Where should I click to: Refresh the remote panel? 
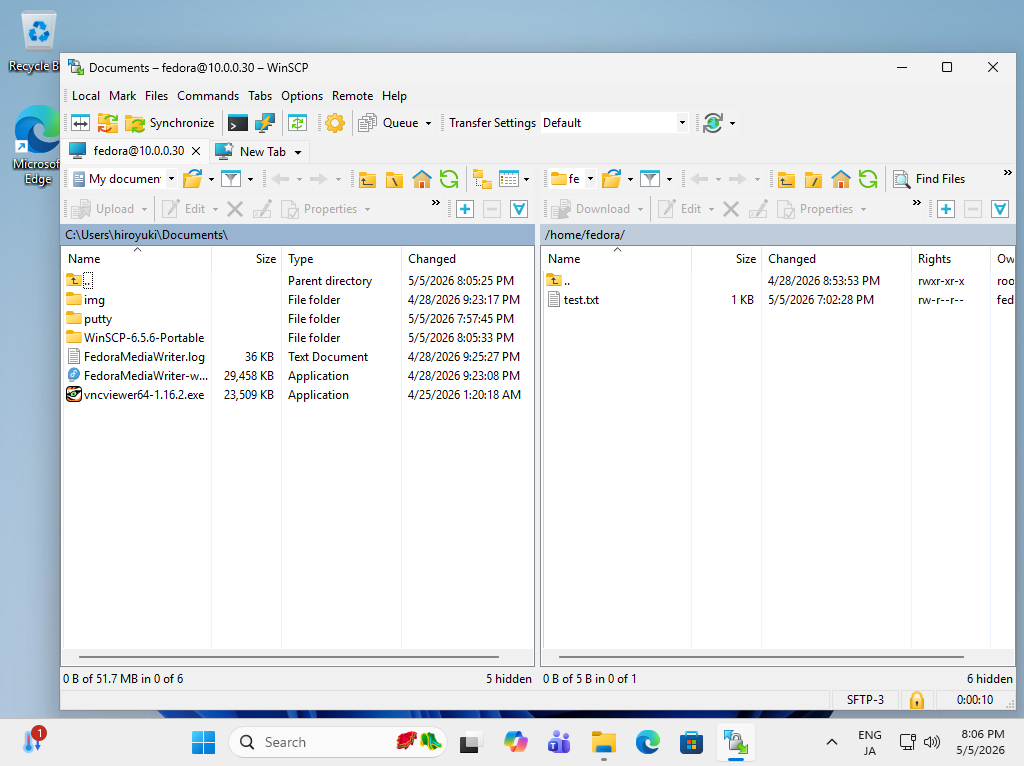pyautogui.click(x=868, y=179)
